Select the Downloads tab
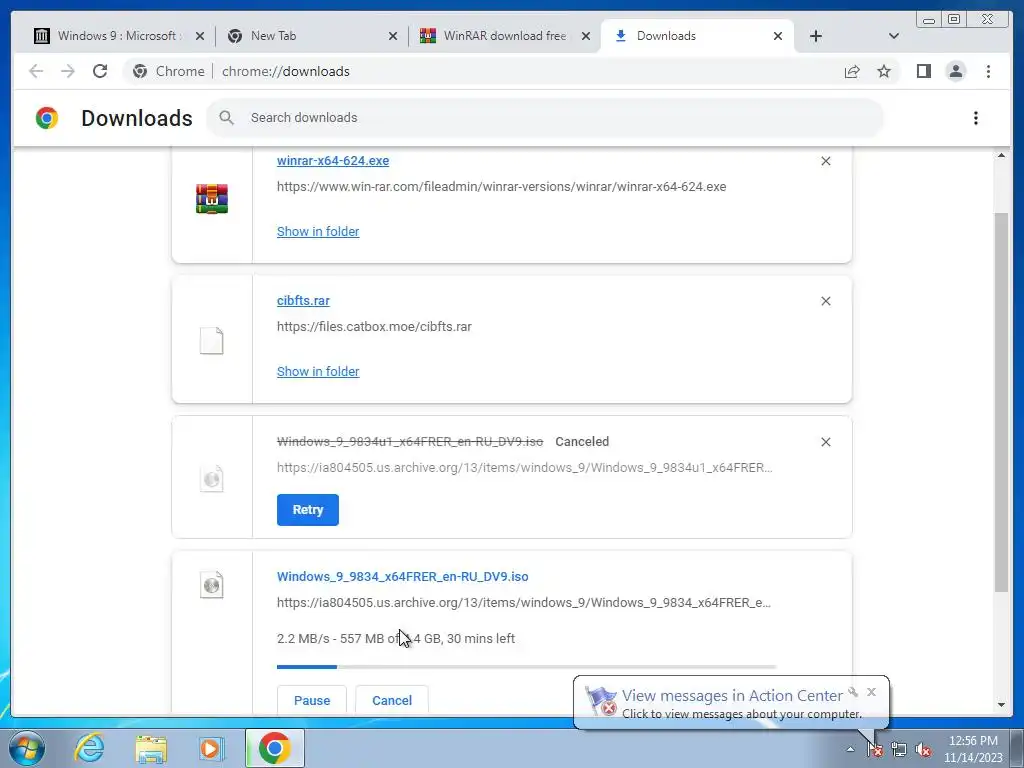The image size is (1024, 768). tap(697, 36)
